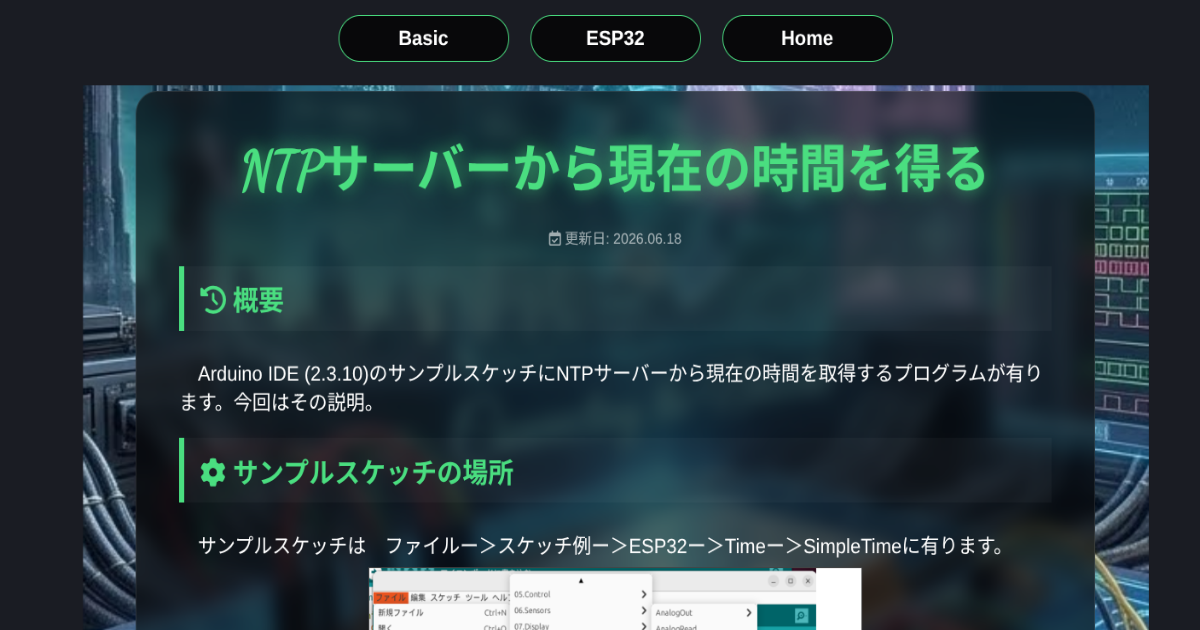
Task: Click the gear icon beside サンプルスケッチの場所
Action: pyautogui.click(x=212, y=472)
